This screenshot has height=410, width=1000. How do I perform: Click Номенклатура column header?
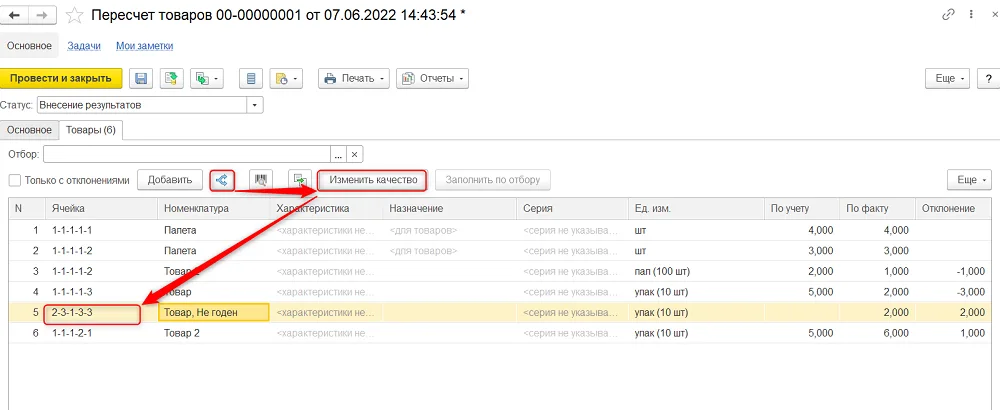(x=214, y=209)
